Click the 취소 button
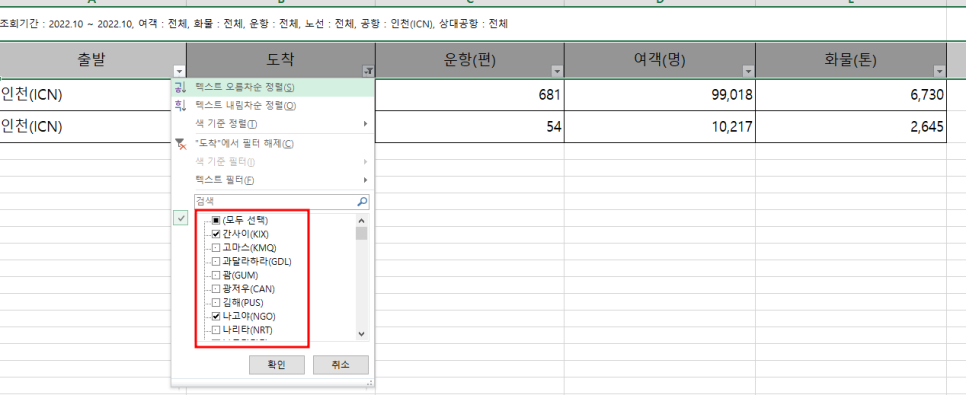 tap(341, 364)
